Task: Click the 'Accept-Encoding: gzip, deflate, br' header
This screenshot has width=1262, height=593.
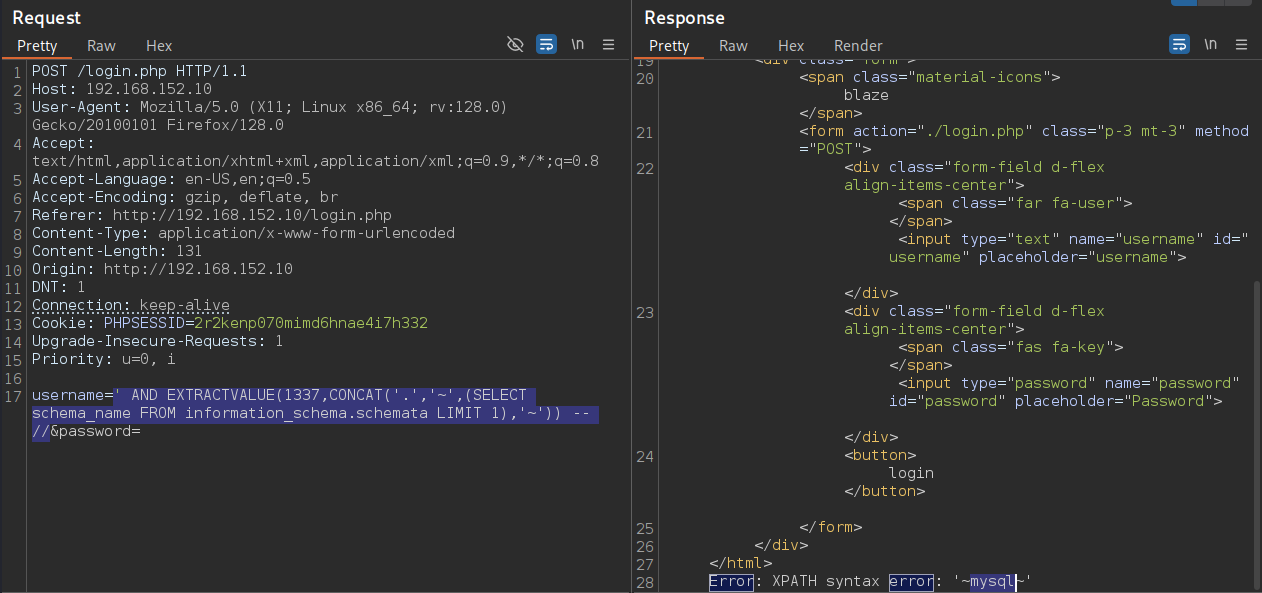Action: 185,198
